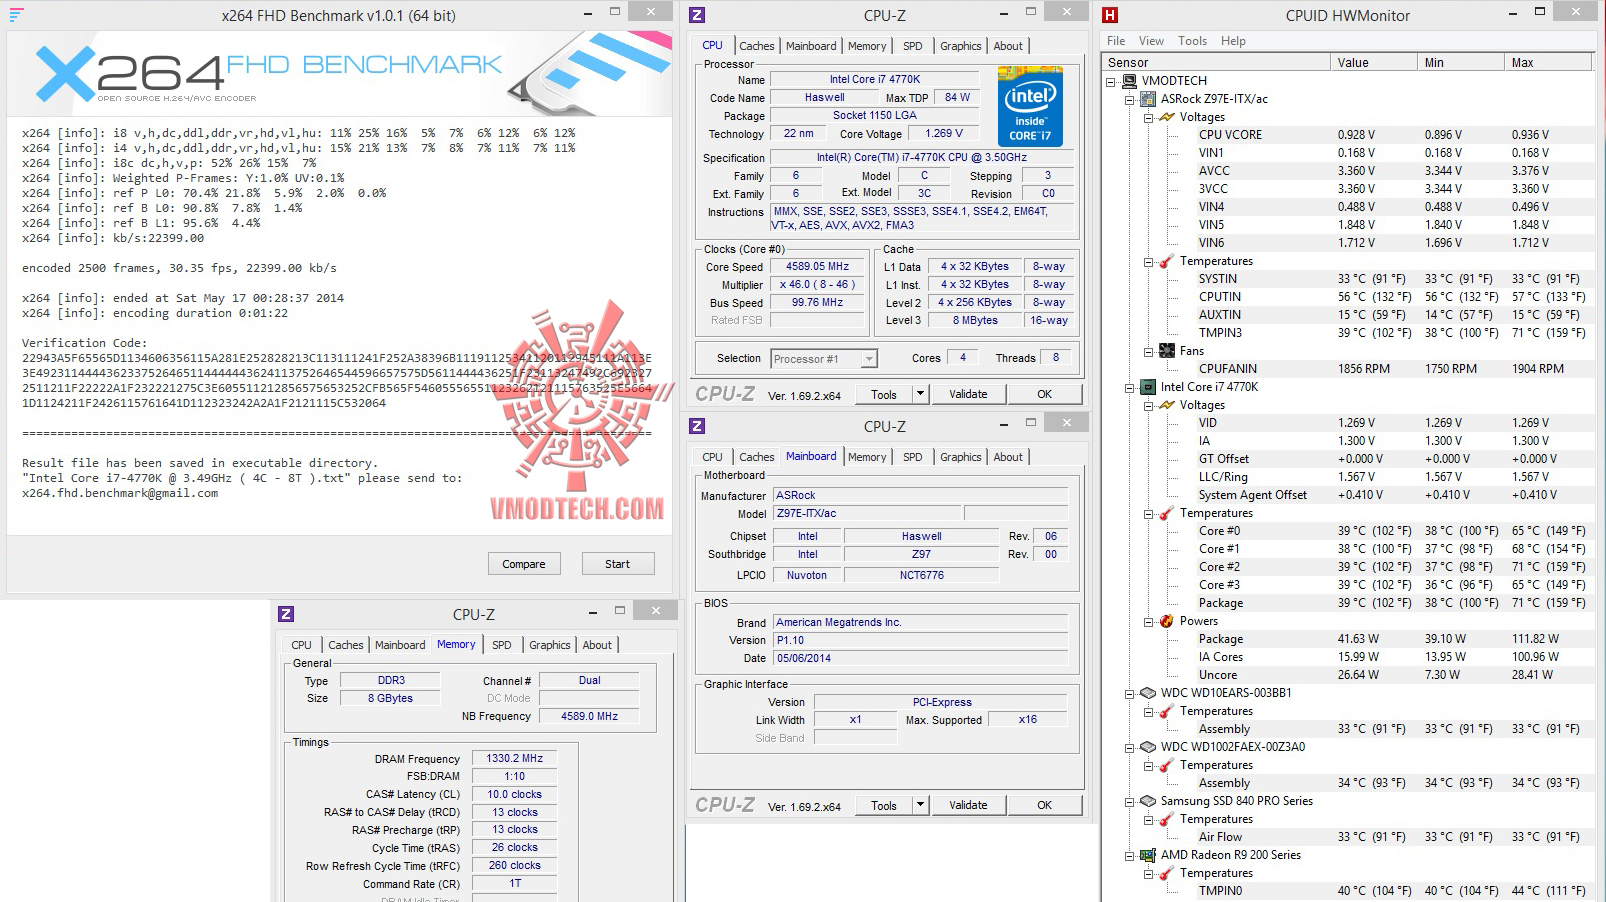
Task: Click the drive icon beside Samsung SSD 840 PRO Series
Action: point(1149,801)
